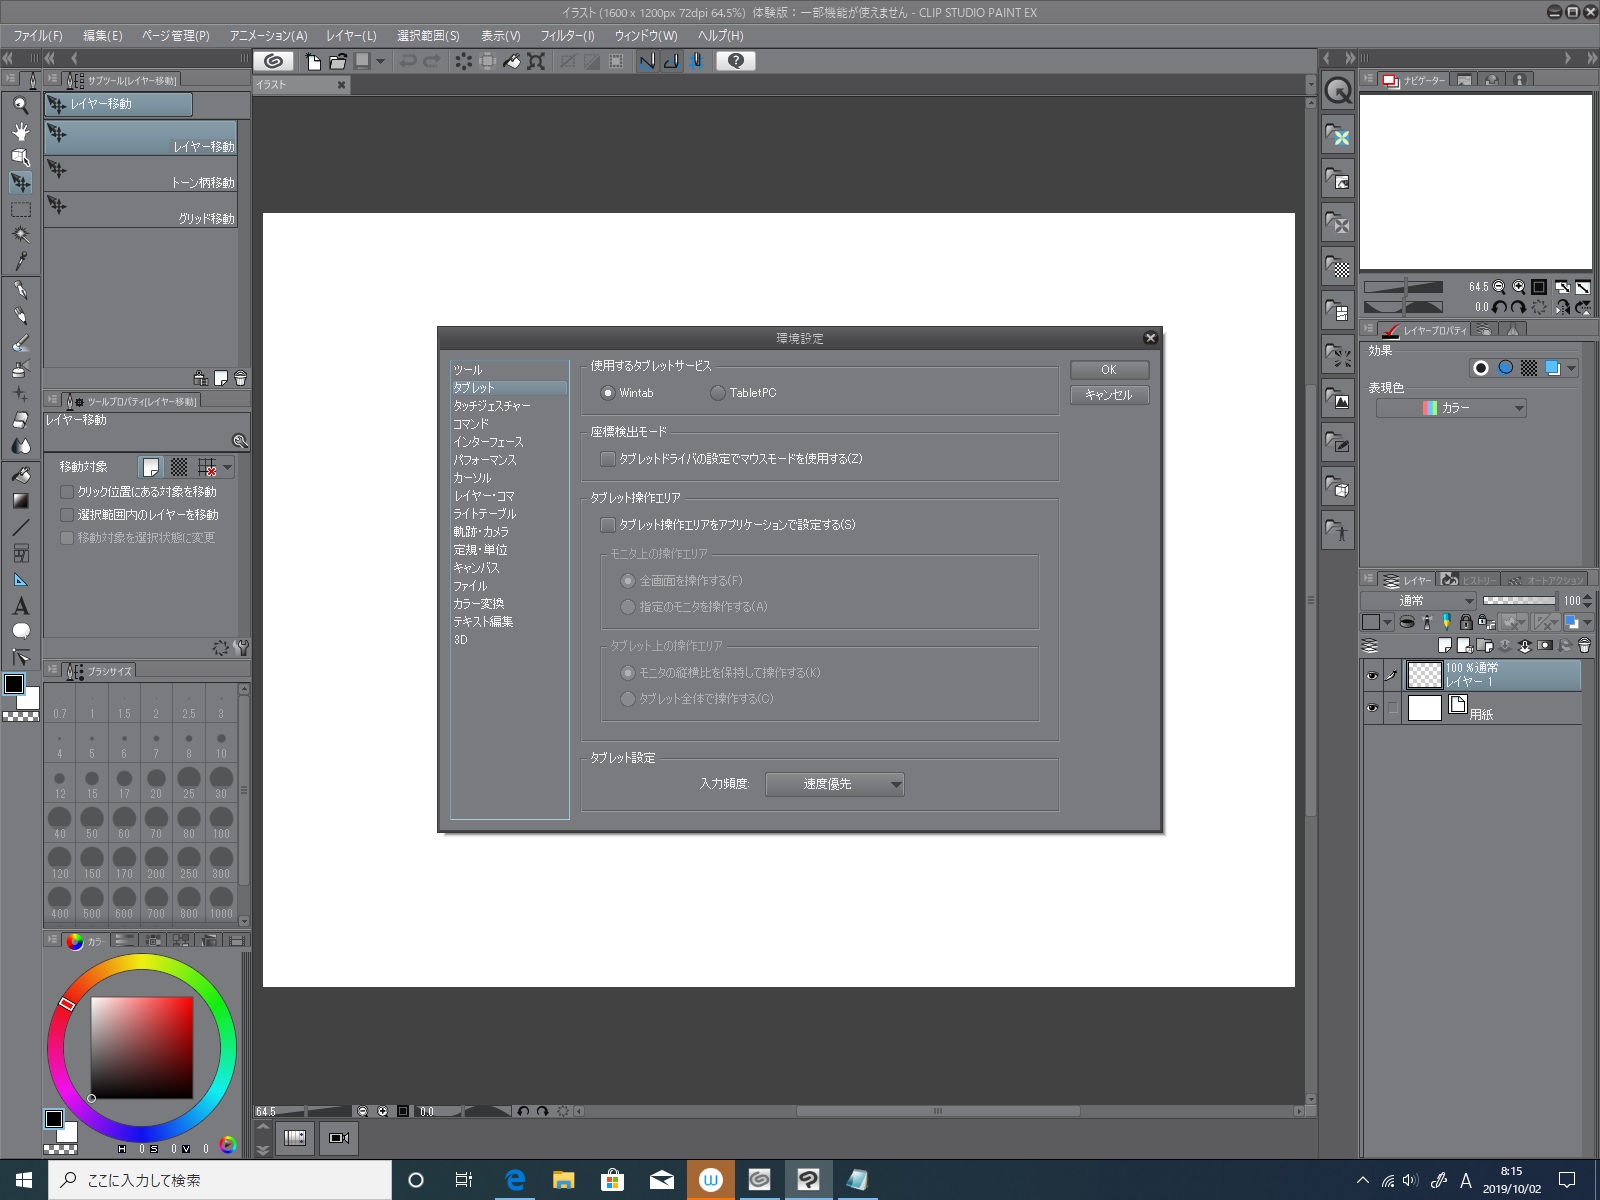The image size is (1600, 1200).
Task: Click the help question mark icon
Action: pos(736,61)
